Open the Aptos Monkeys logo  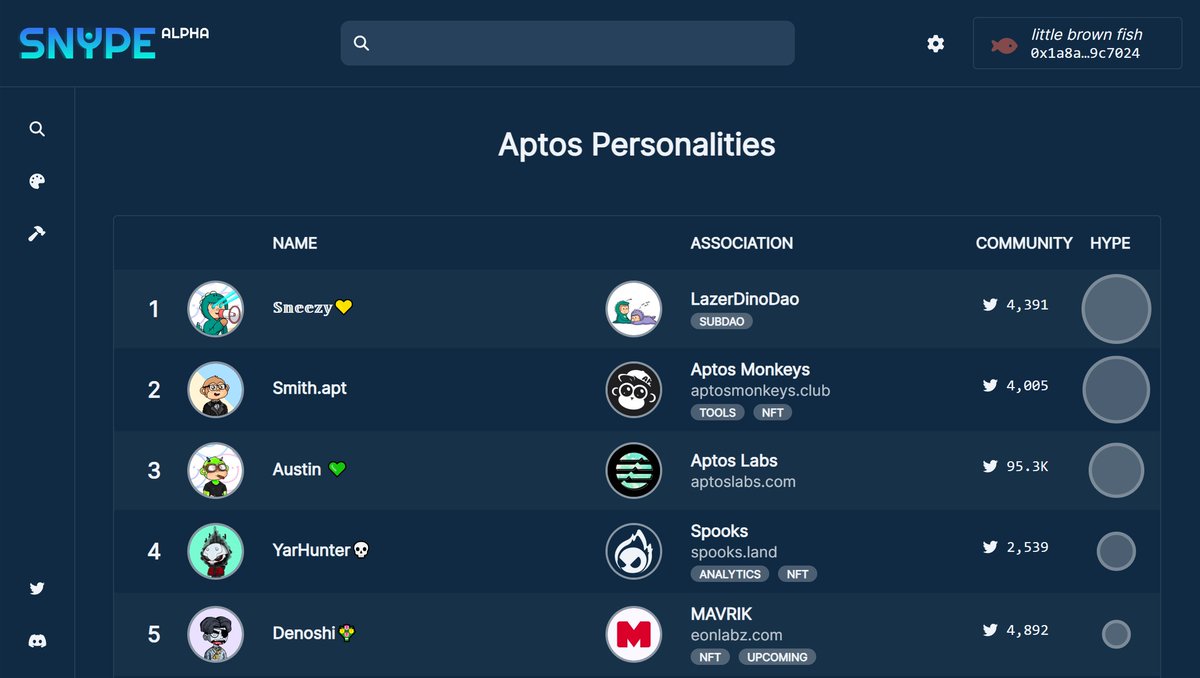coord(634,390)
